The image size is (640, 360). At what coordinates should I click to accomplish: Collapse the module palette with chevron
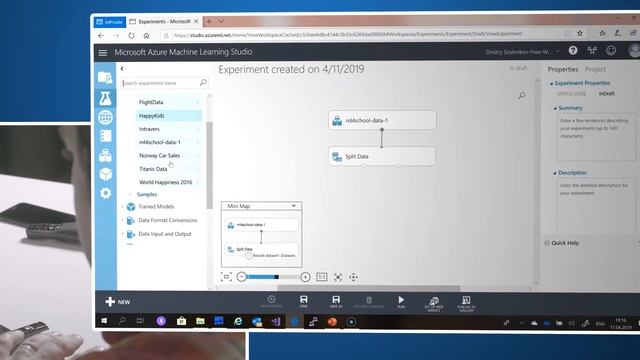coord(122,69)
